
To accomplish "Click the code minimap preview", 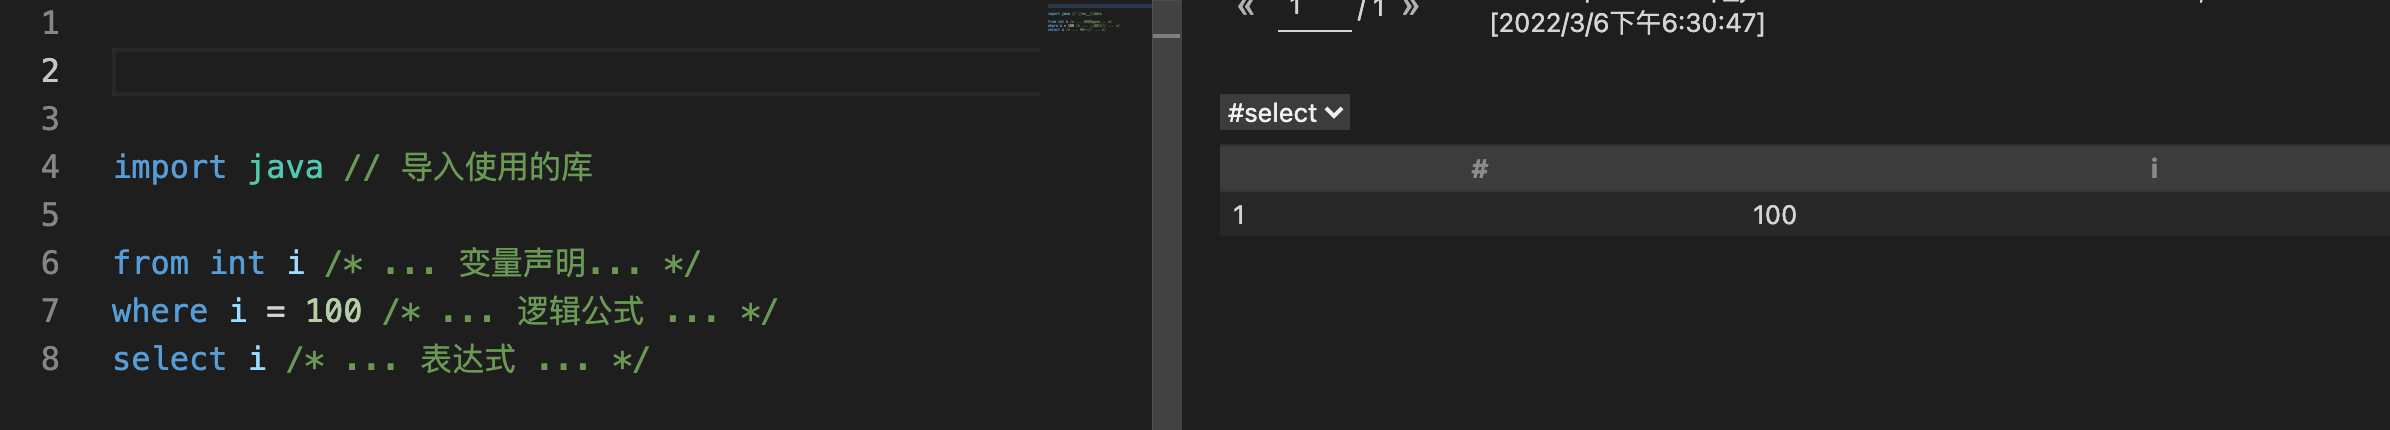I will click(x=1096, y=20).
